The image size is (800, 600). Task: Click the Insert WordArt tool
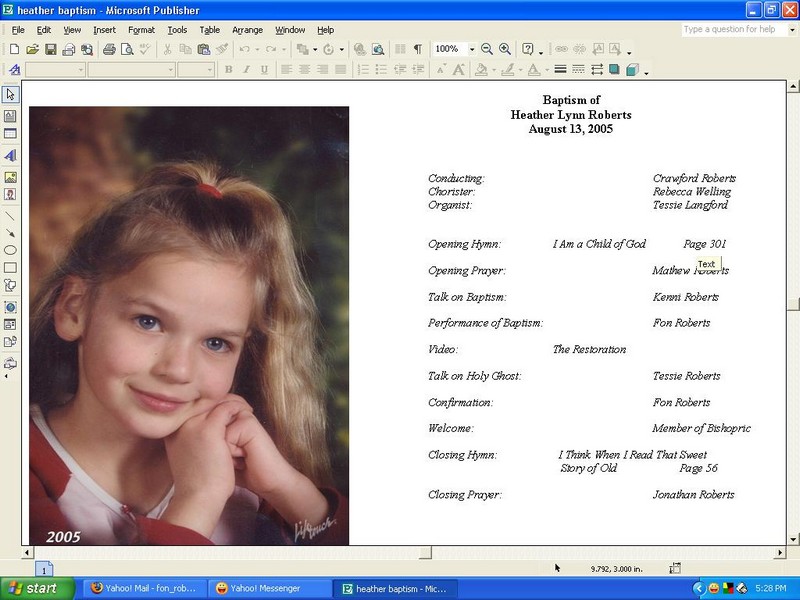[10, 156]
